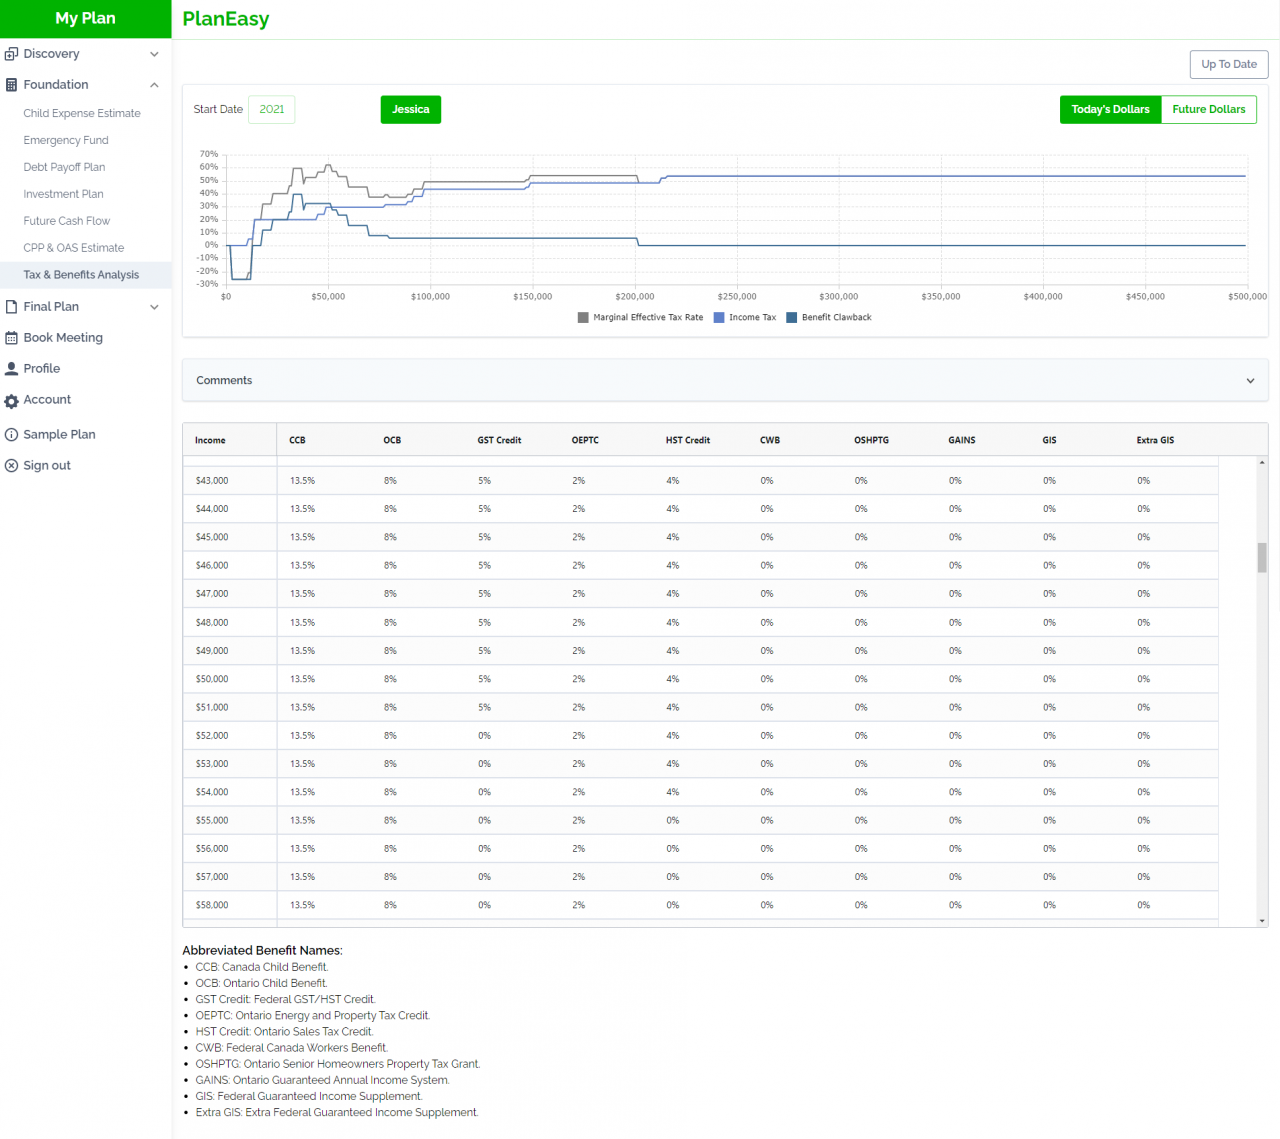Click the Start Date year field
Screen dimensions: 1280x1139
click(271, 110)
